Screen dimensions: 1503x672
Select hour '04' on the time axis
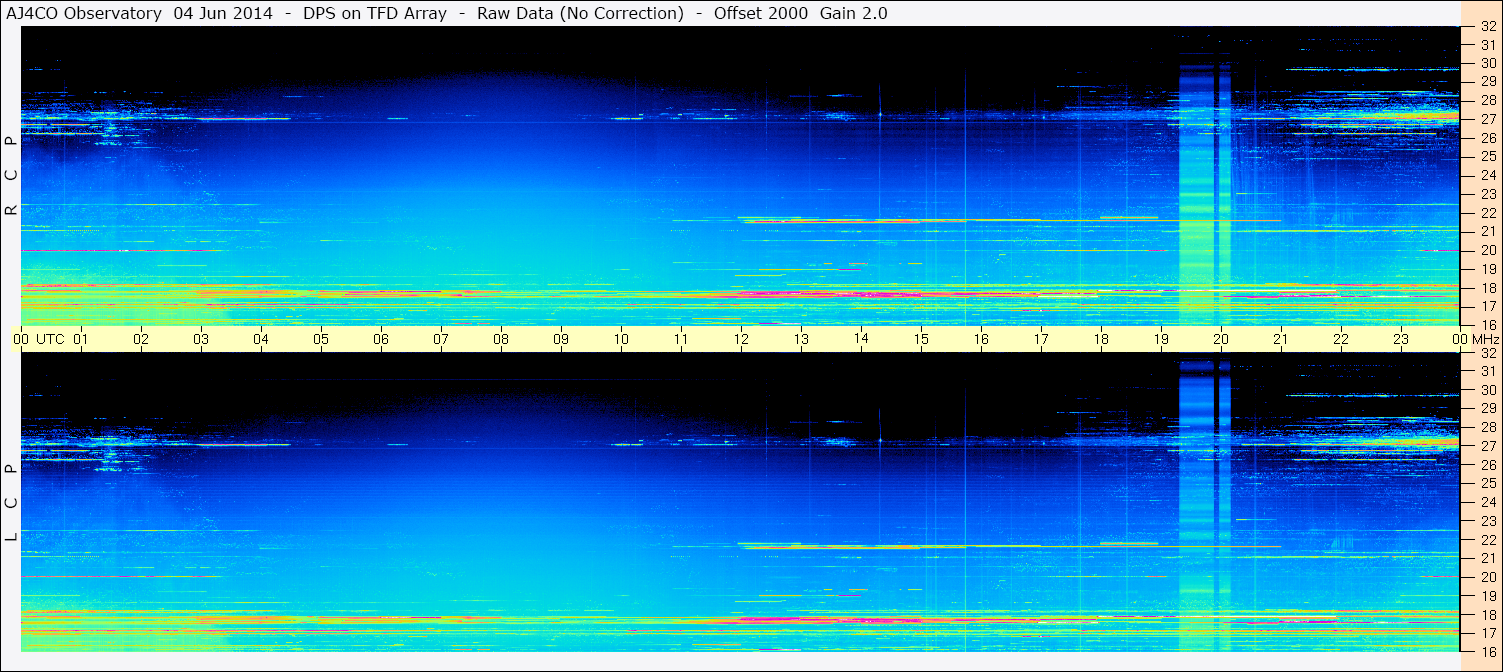coord(261,339)
